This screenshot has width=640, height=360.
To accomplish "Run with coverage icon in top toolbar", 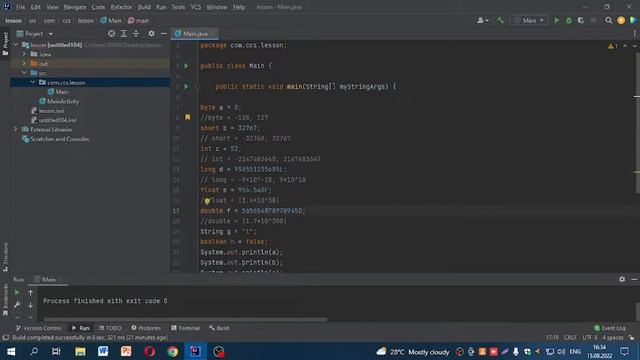I will click(580, 20).
